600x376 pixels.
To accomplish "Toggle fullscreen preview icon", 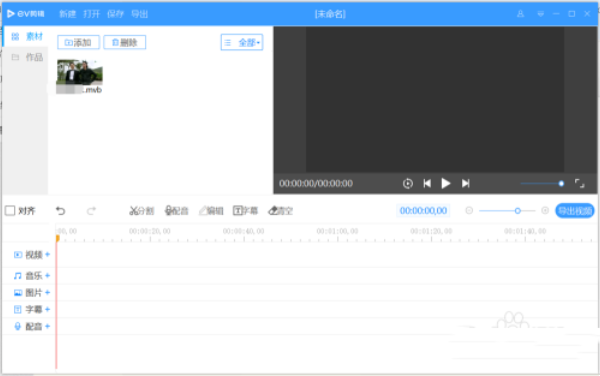I will click(580, 184).
